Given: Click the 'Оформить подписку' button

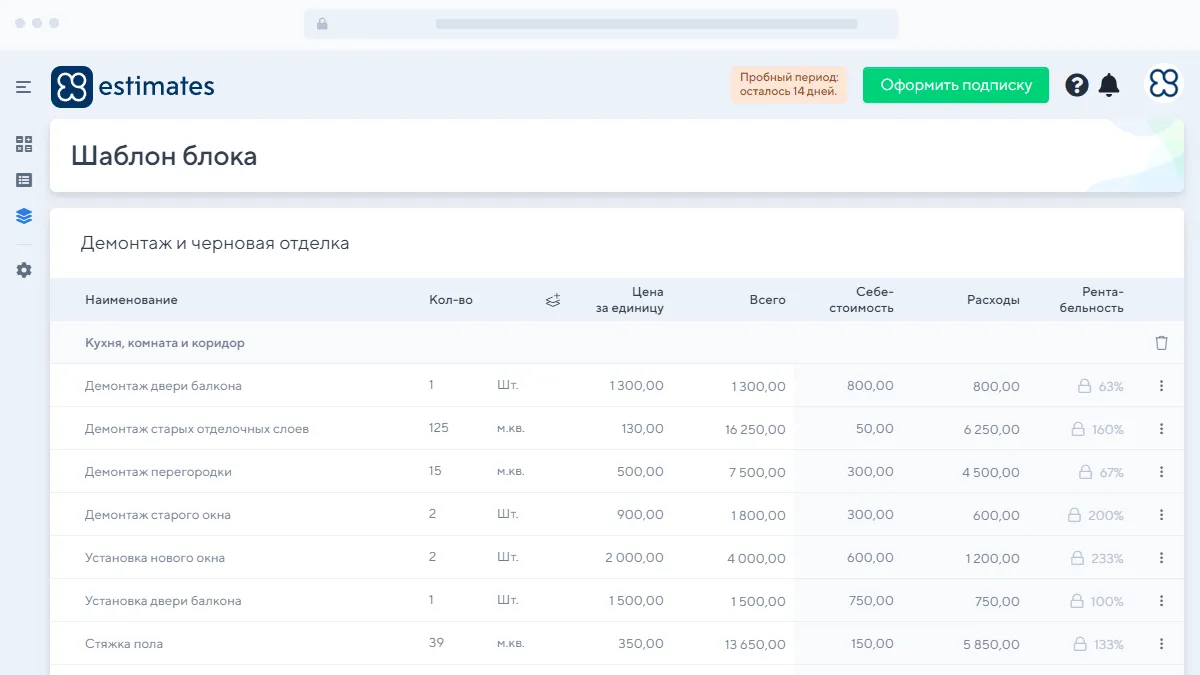Looking at the screenshot, I should coord(955,85).
